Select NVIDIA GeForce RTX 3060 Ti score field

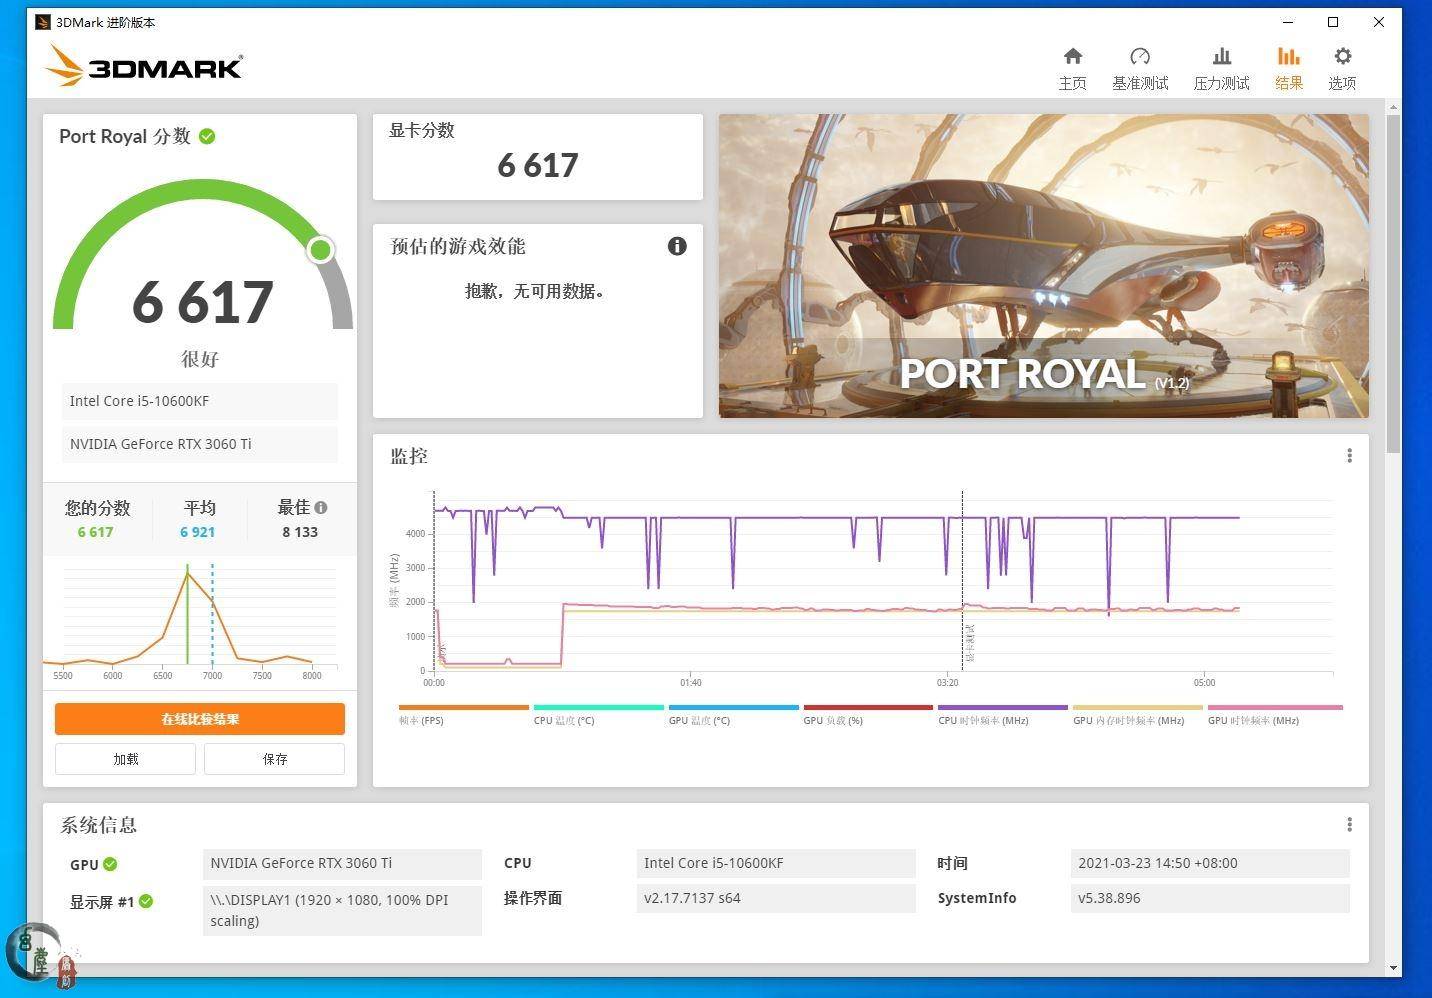[x=200, y=444]
